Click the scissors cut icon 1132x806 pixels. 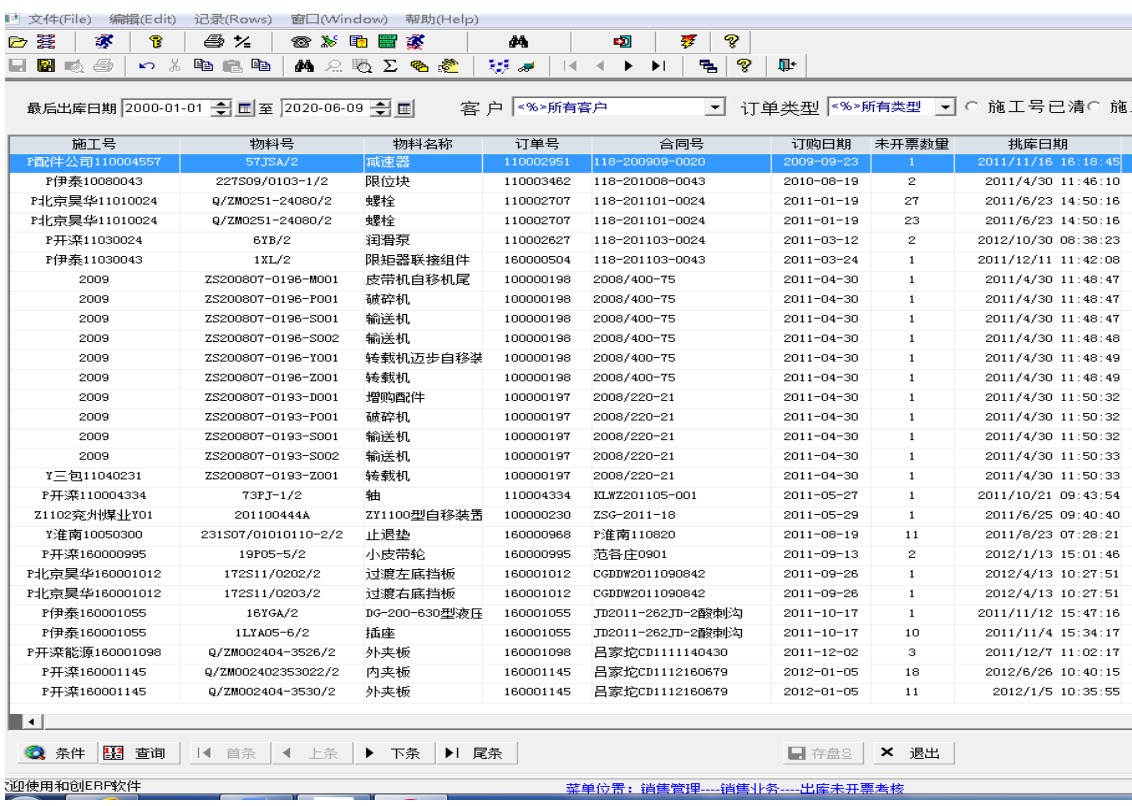174,66
